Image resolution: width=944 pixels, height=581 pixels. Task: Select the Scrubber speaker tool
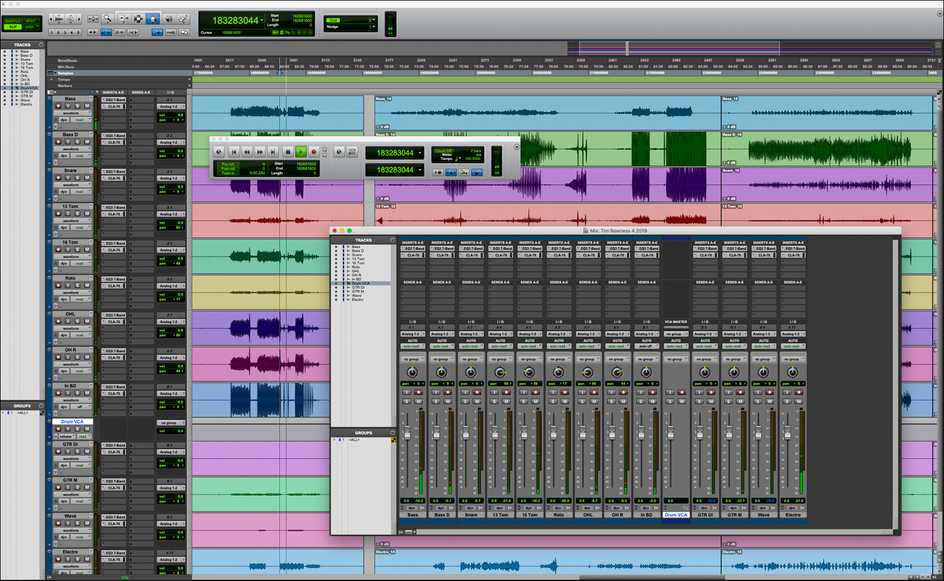[x=169, y=19]
